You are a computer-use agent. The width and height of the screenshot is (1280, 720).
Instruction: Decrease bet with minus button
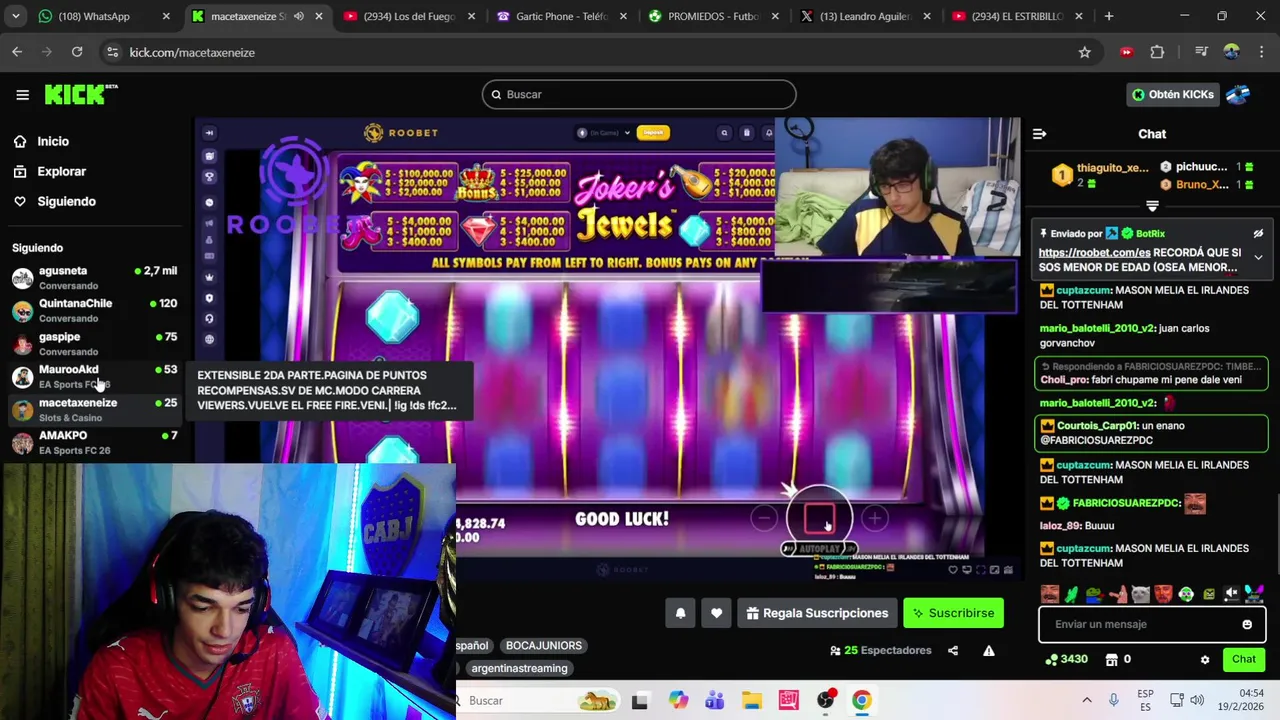coord(764,518)
